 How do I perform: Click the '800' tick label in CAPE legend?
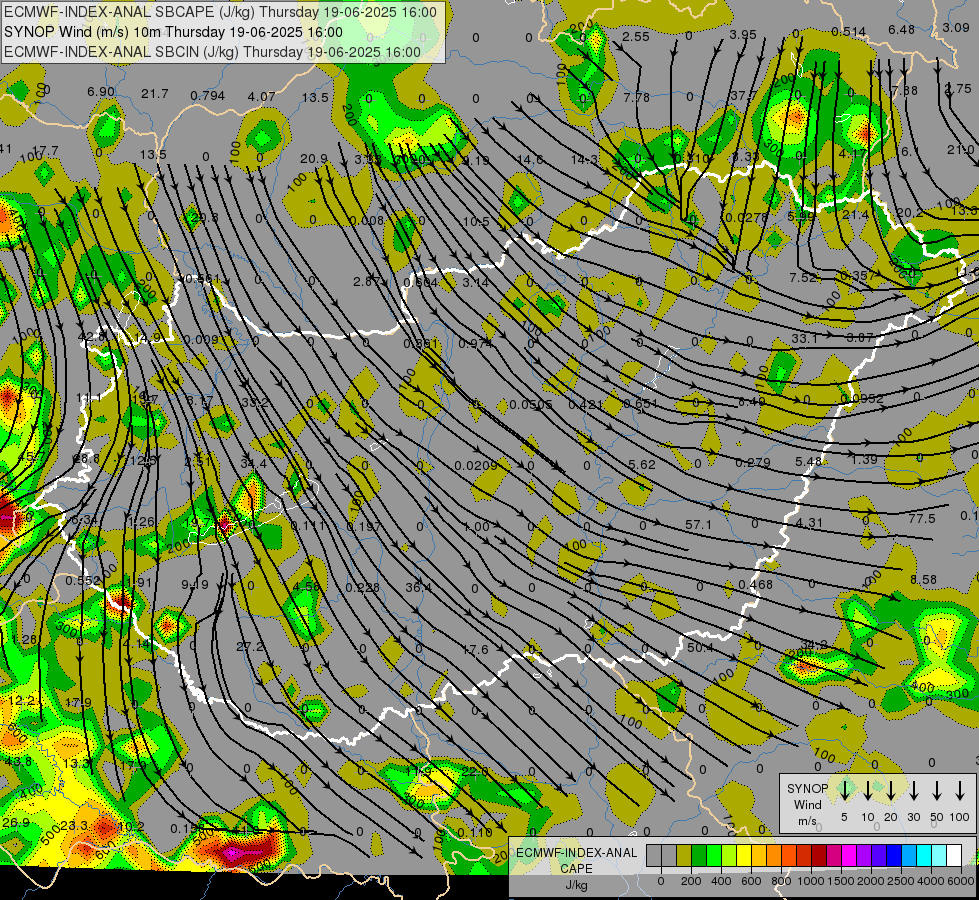[781, 881]
